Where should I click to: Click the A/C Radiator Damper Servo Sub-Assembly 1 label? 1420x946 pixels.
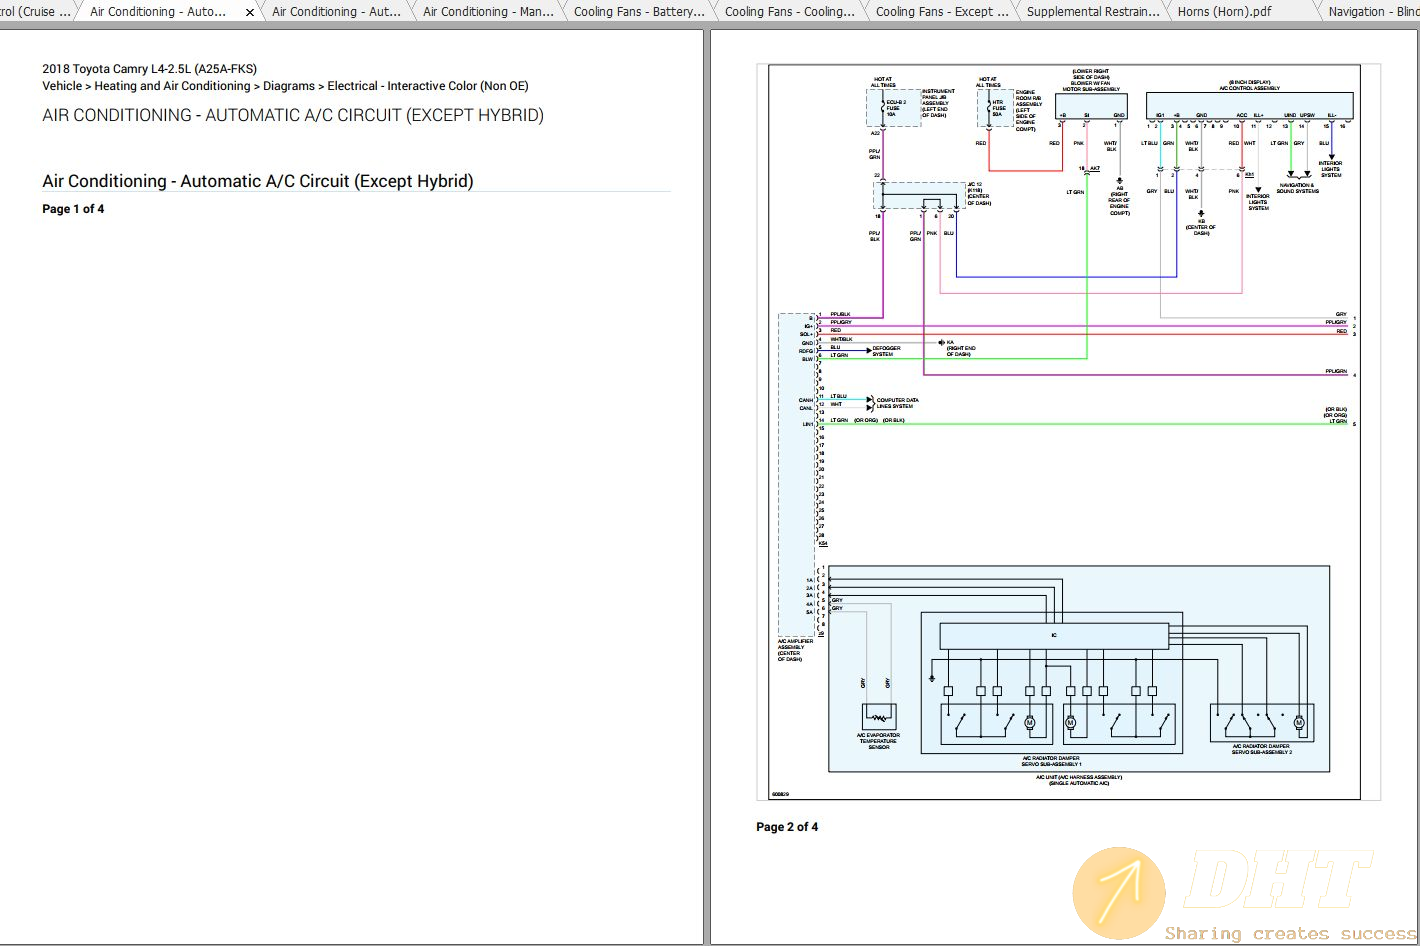pos(1051,761)
